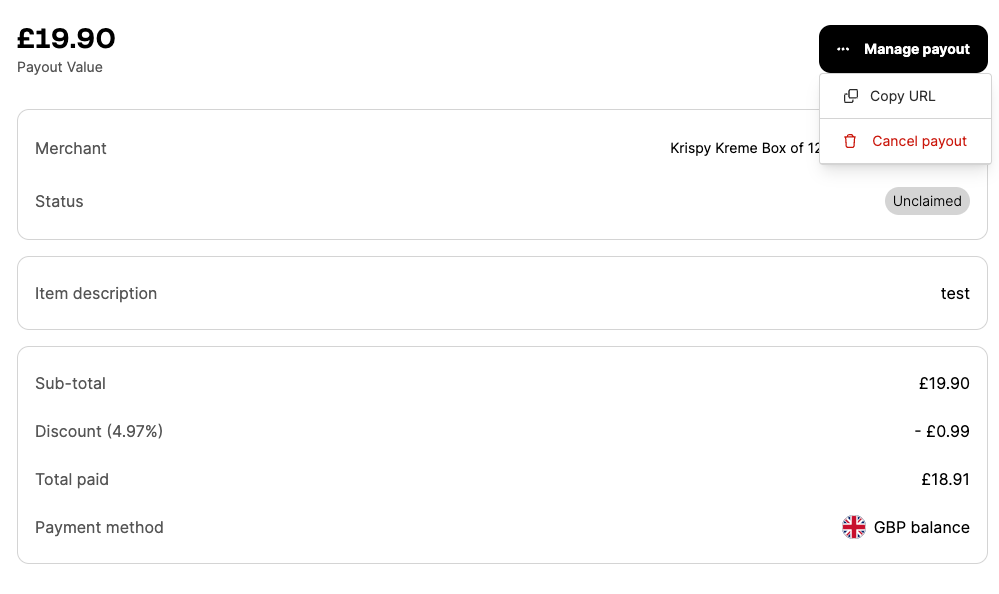
Task: Click the discount amount - £0.99
Action: click(x=942, y=431)
